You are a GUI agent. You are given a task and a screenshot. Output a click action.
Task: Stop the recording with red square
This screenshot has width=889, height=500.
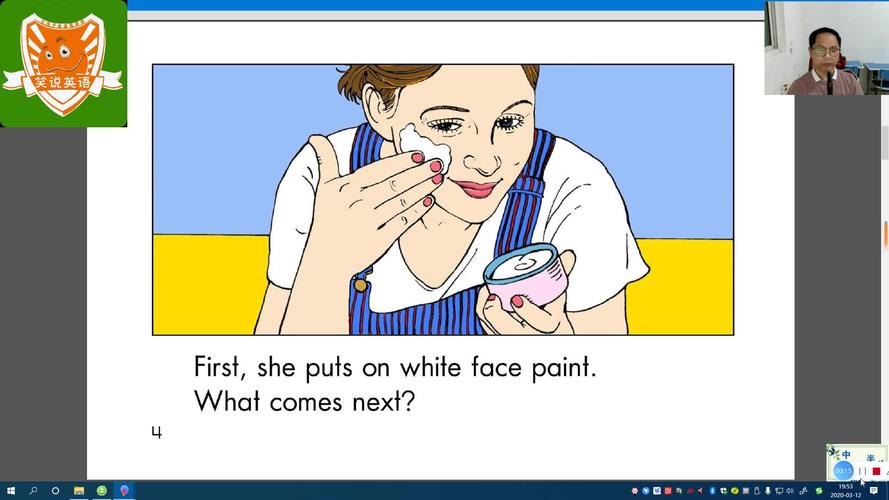coord(877,471)
